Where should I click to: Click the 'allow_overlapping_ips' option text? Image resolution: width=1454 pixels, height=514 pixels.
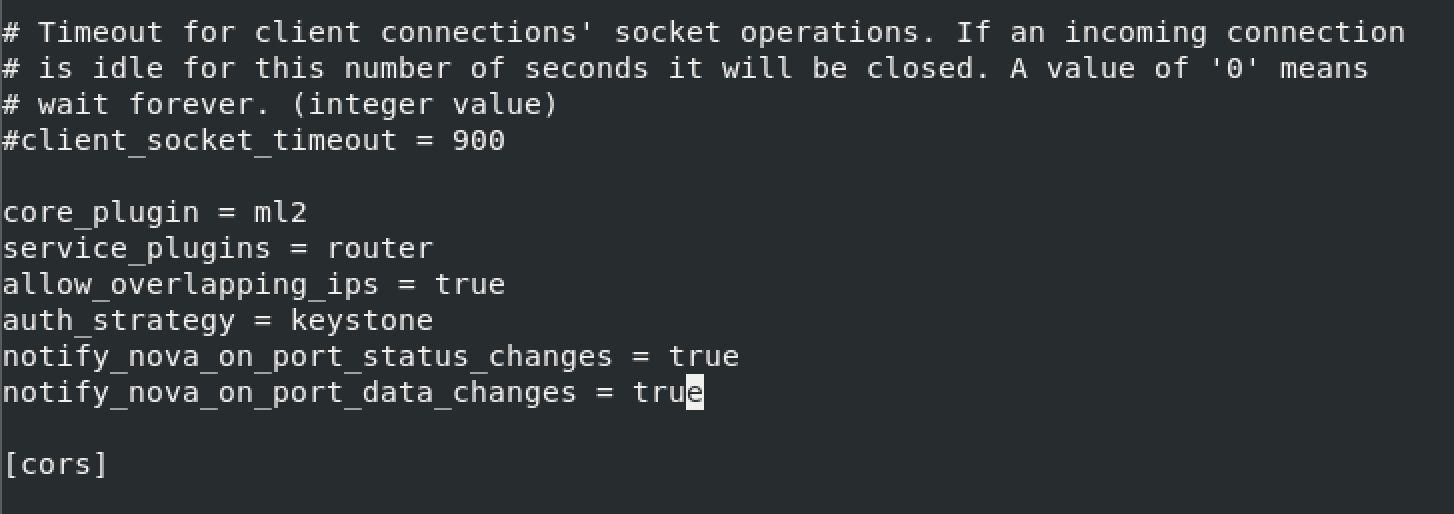point(191,285)
